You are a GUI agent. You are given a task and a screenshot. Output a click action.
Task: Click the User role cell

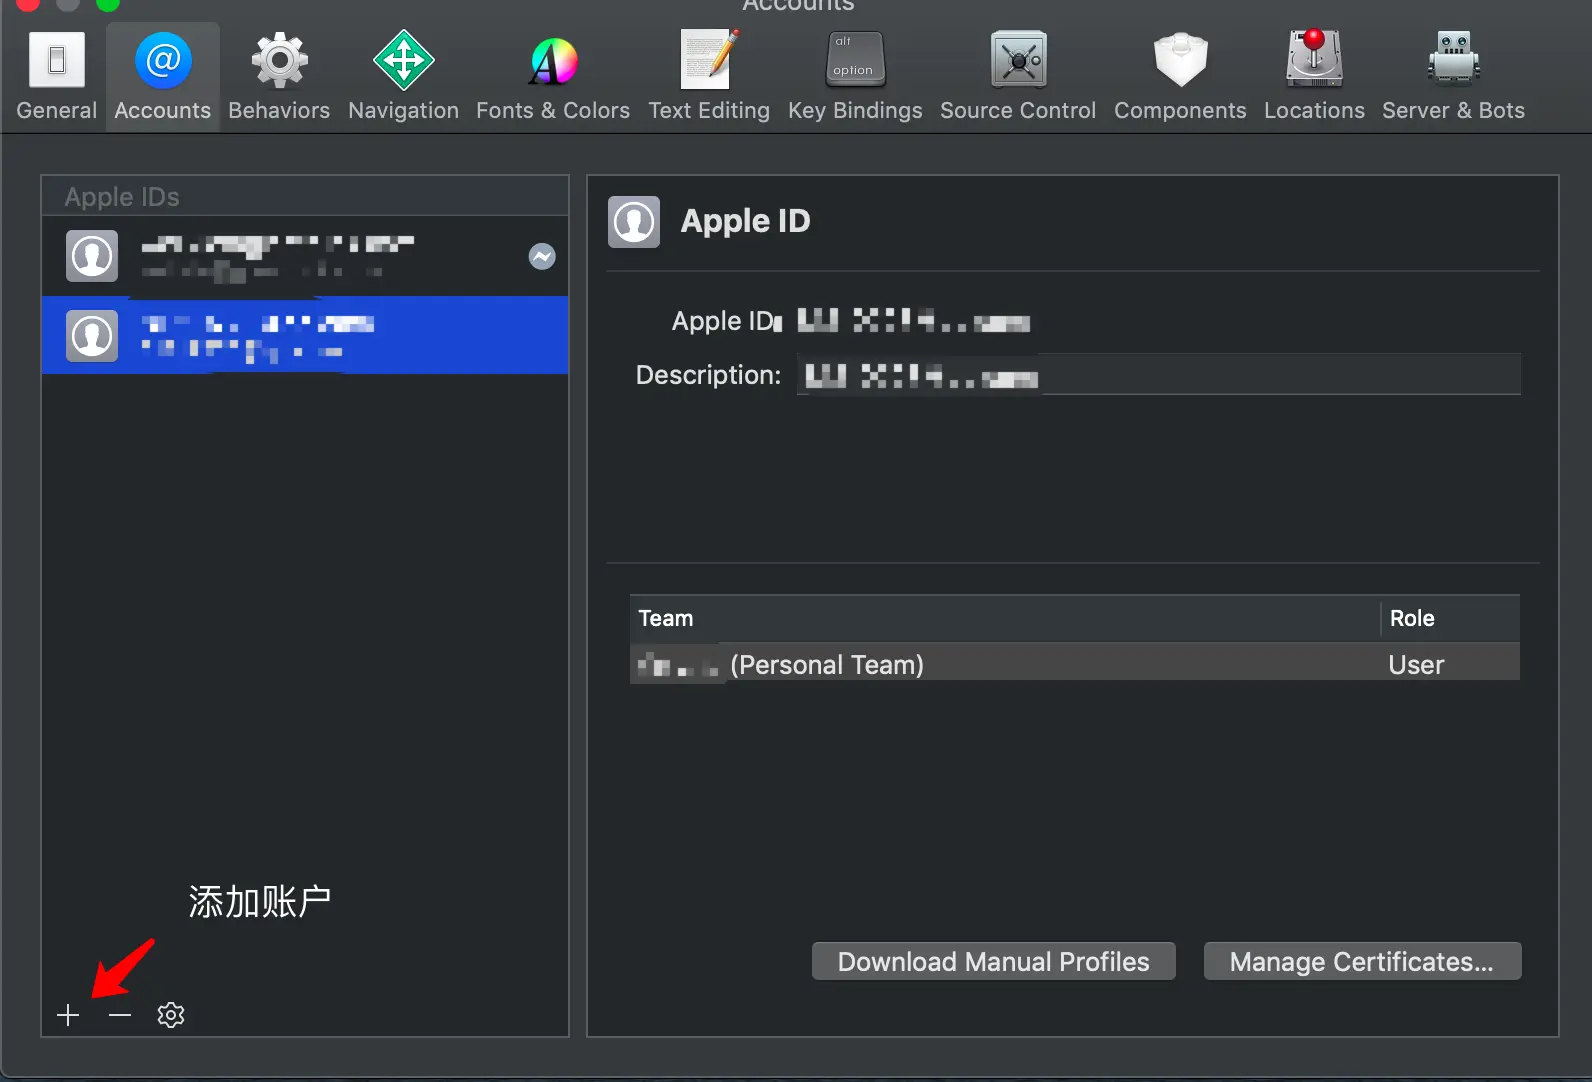pyautogui.click(x=1416, y=665)
